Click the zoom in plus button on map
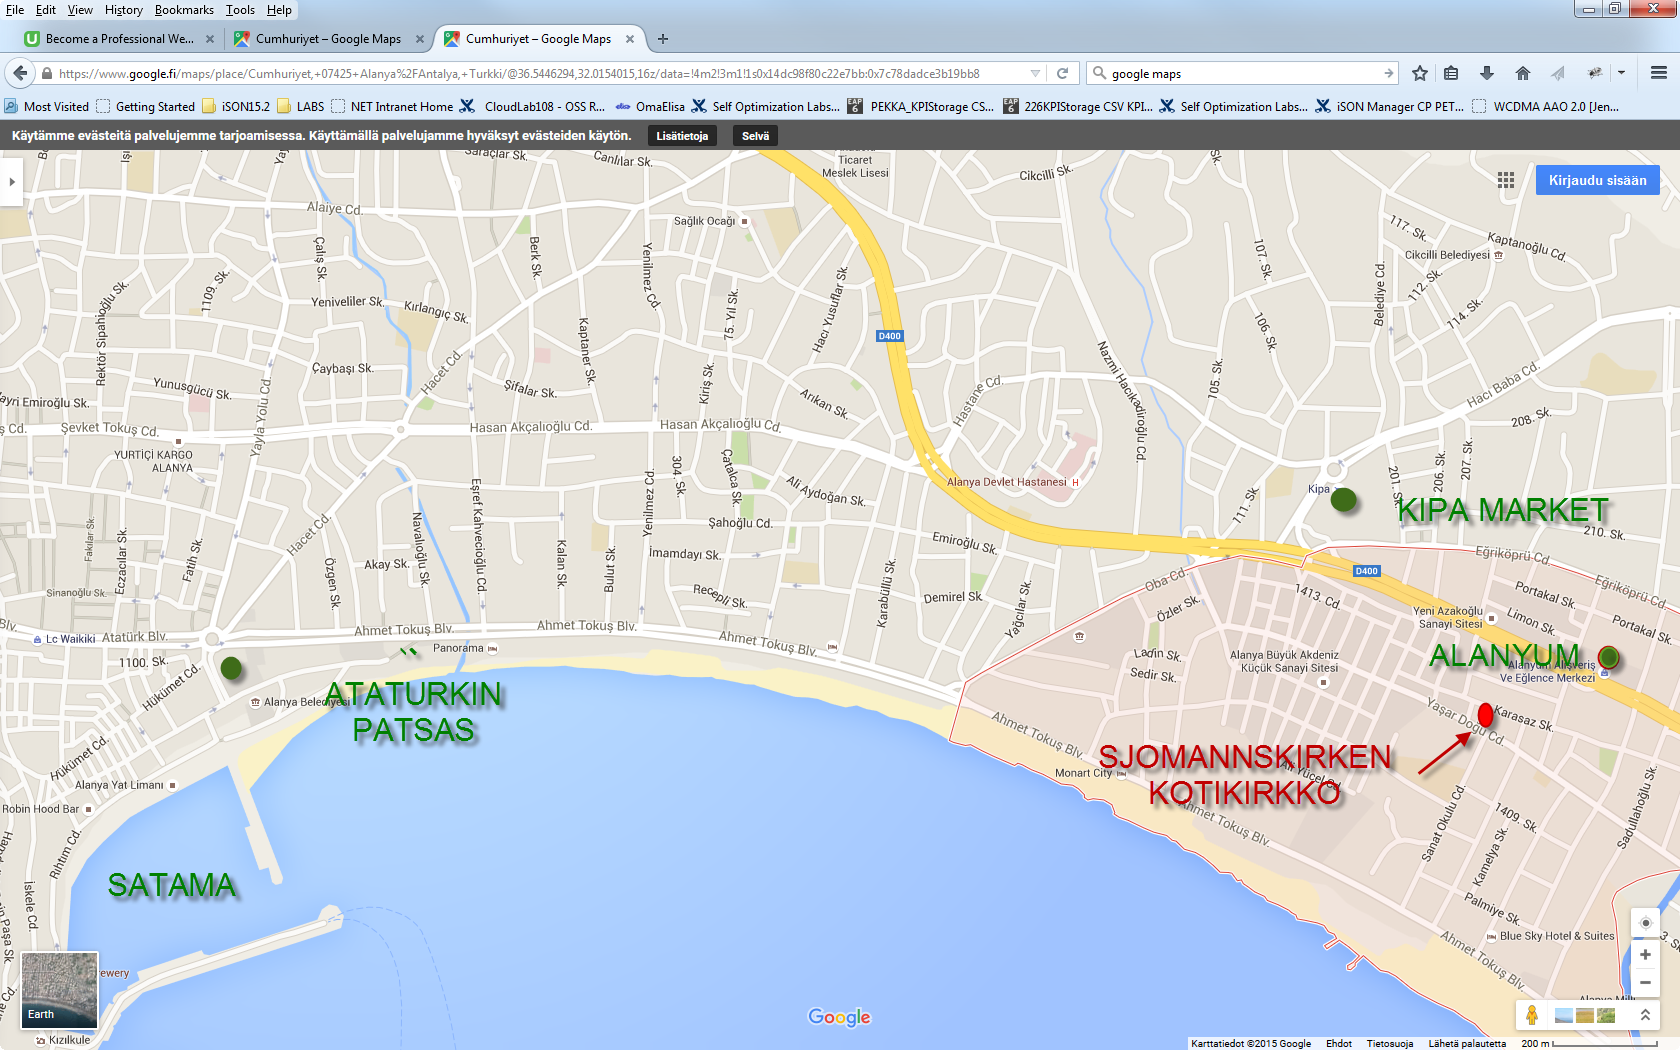 pyautogui.click(x=1645, y=955)
